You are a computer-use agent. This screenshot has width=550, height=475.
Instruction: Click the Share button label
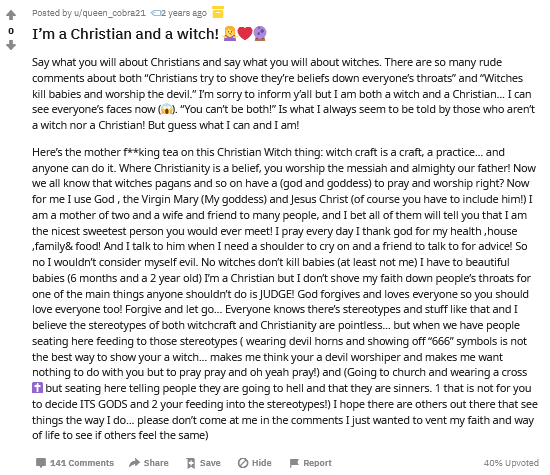tap(156, 463)
